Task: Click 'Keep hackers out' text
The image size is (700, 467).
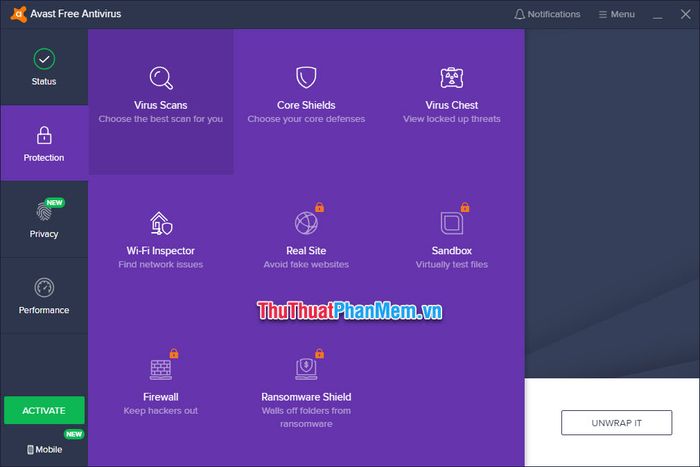Action: point(161,411)
